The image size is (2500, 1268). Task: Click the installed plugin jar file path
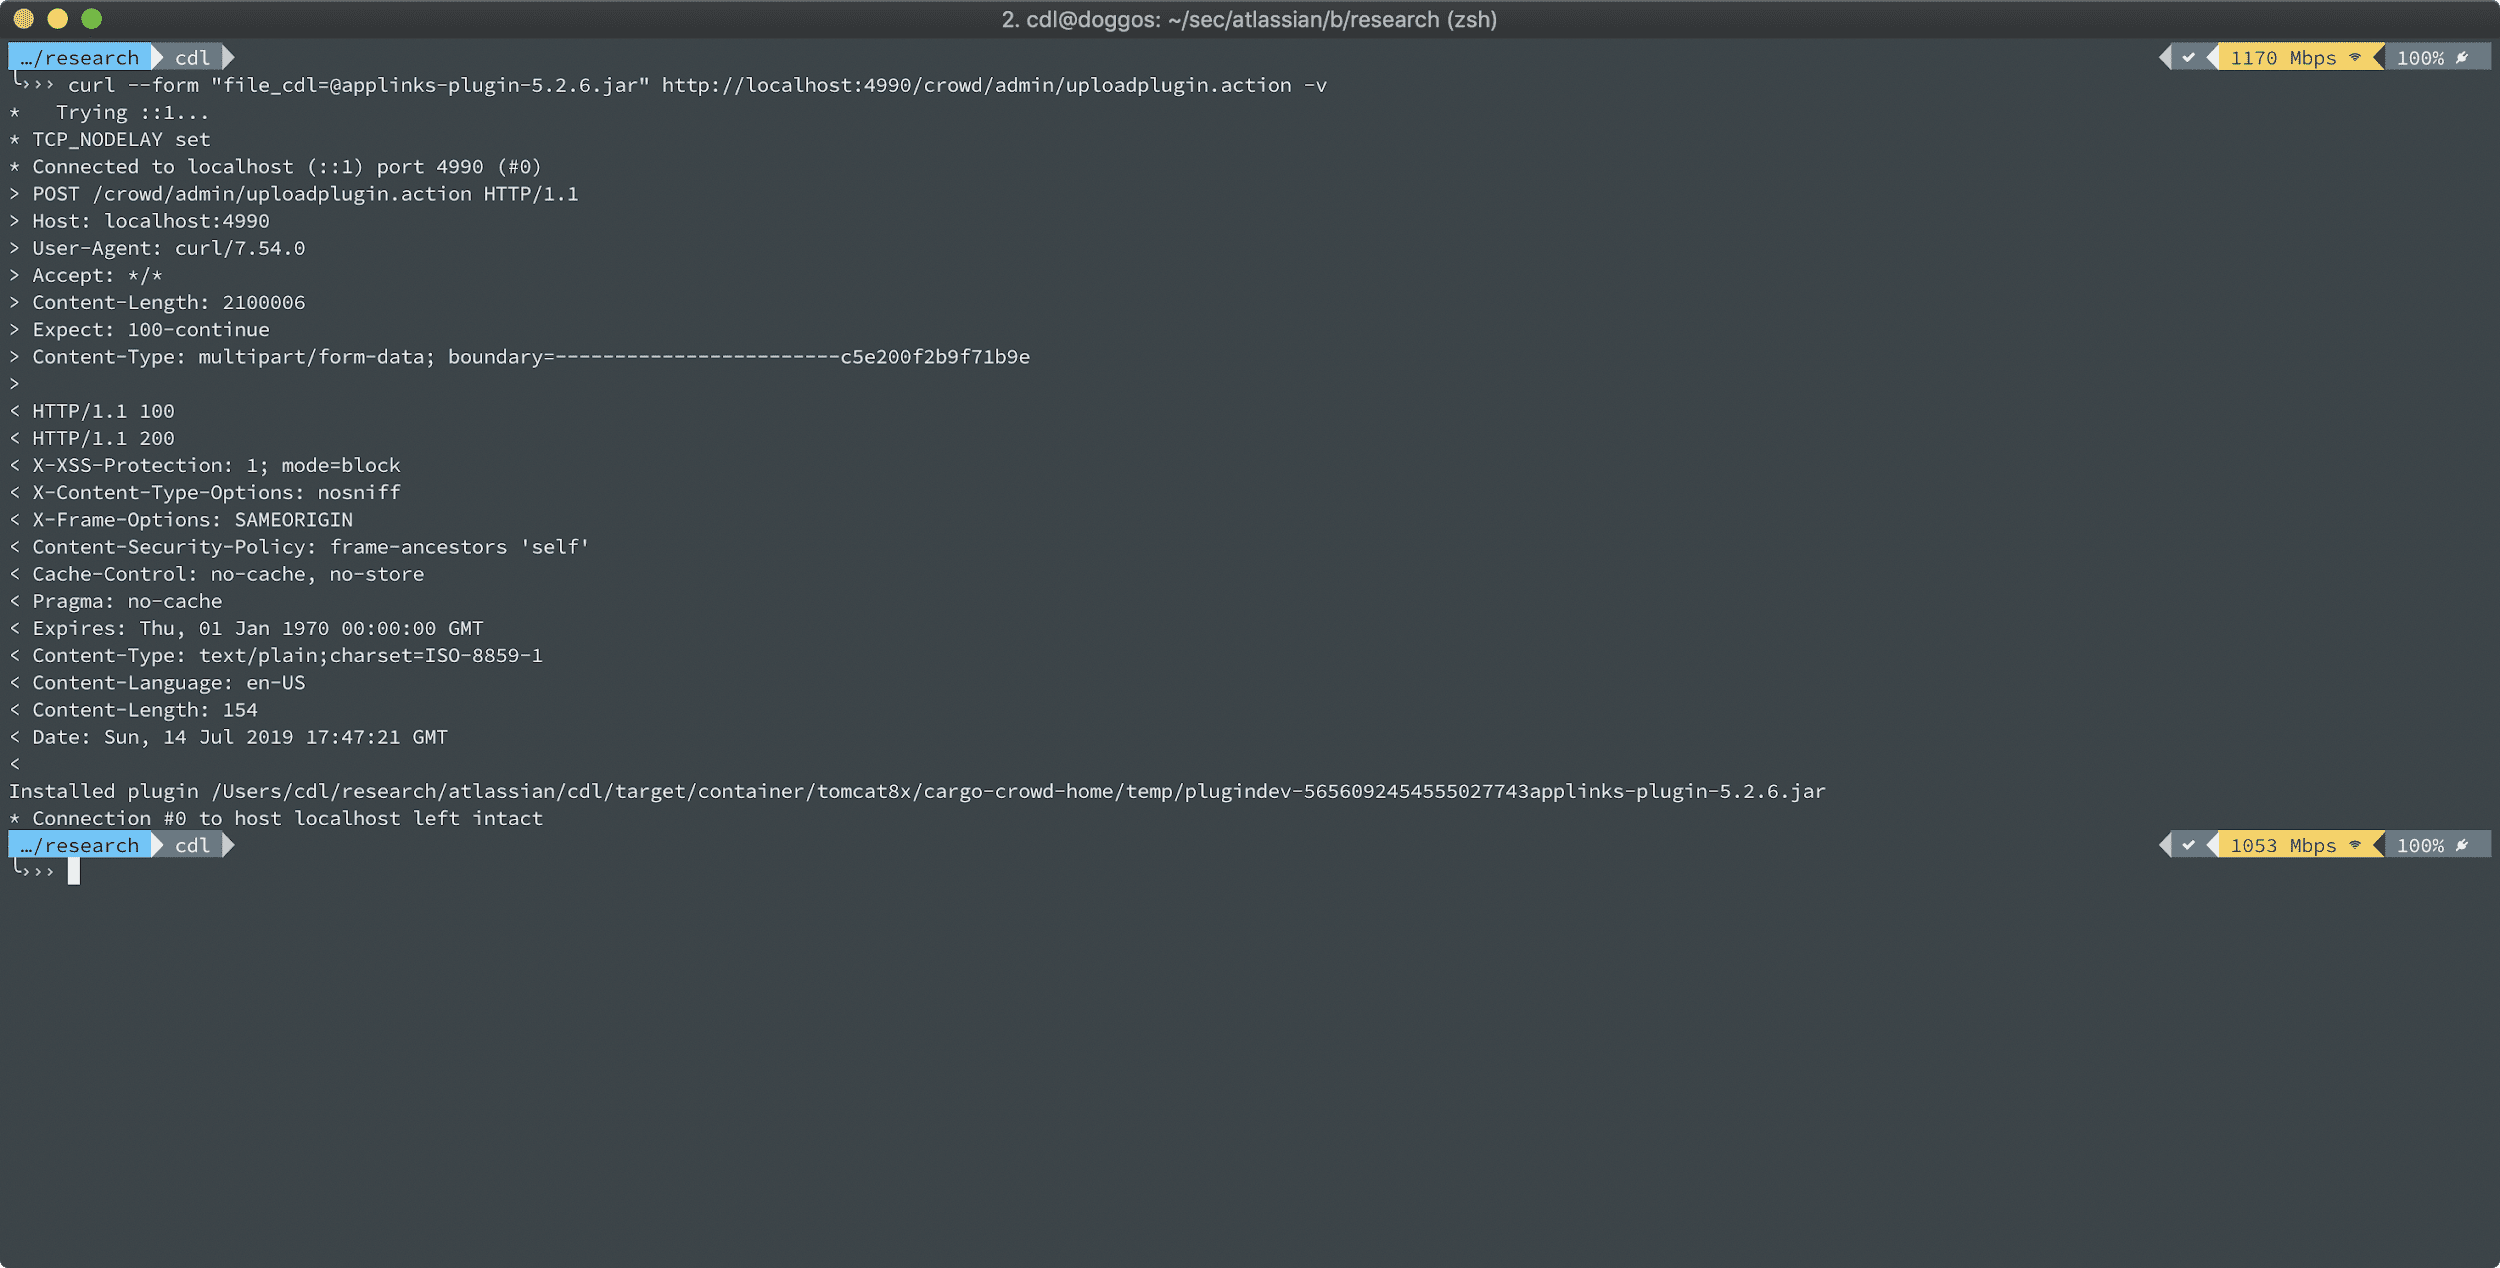(x=1018, y=792)
